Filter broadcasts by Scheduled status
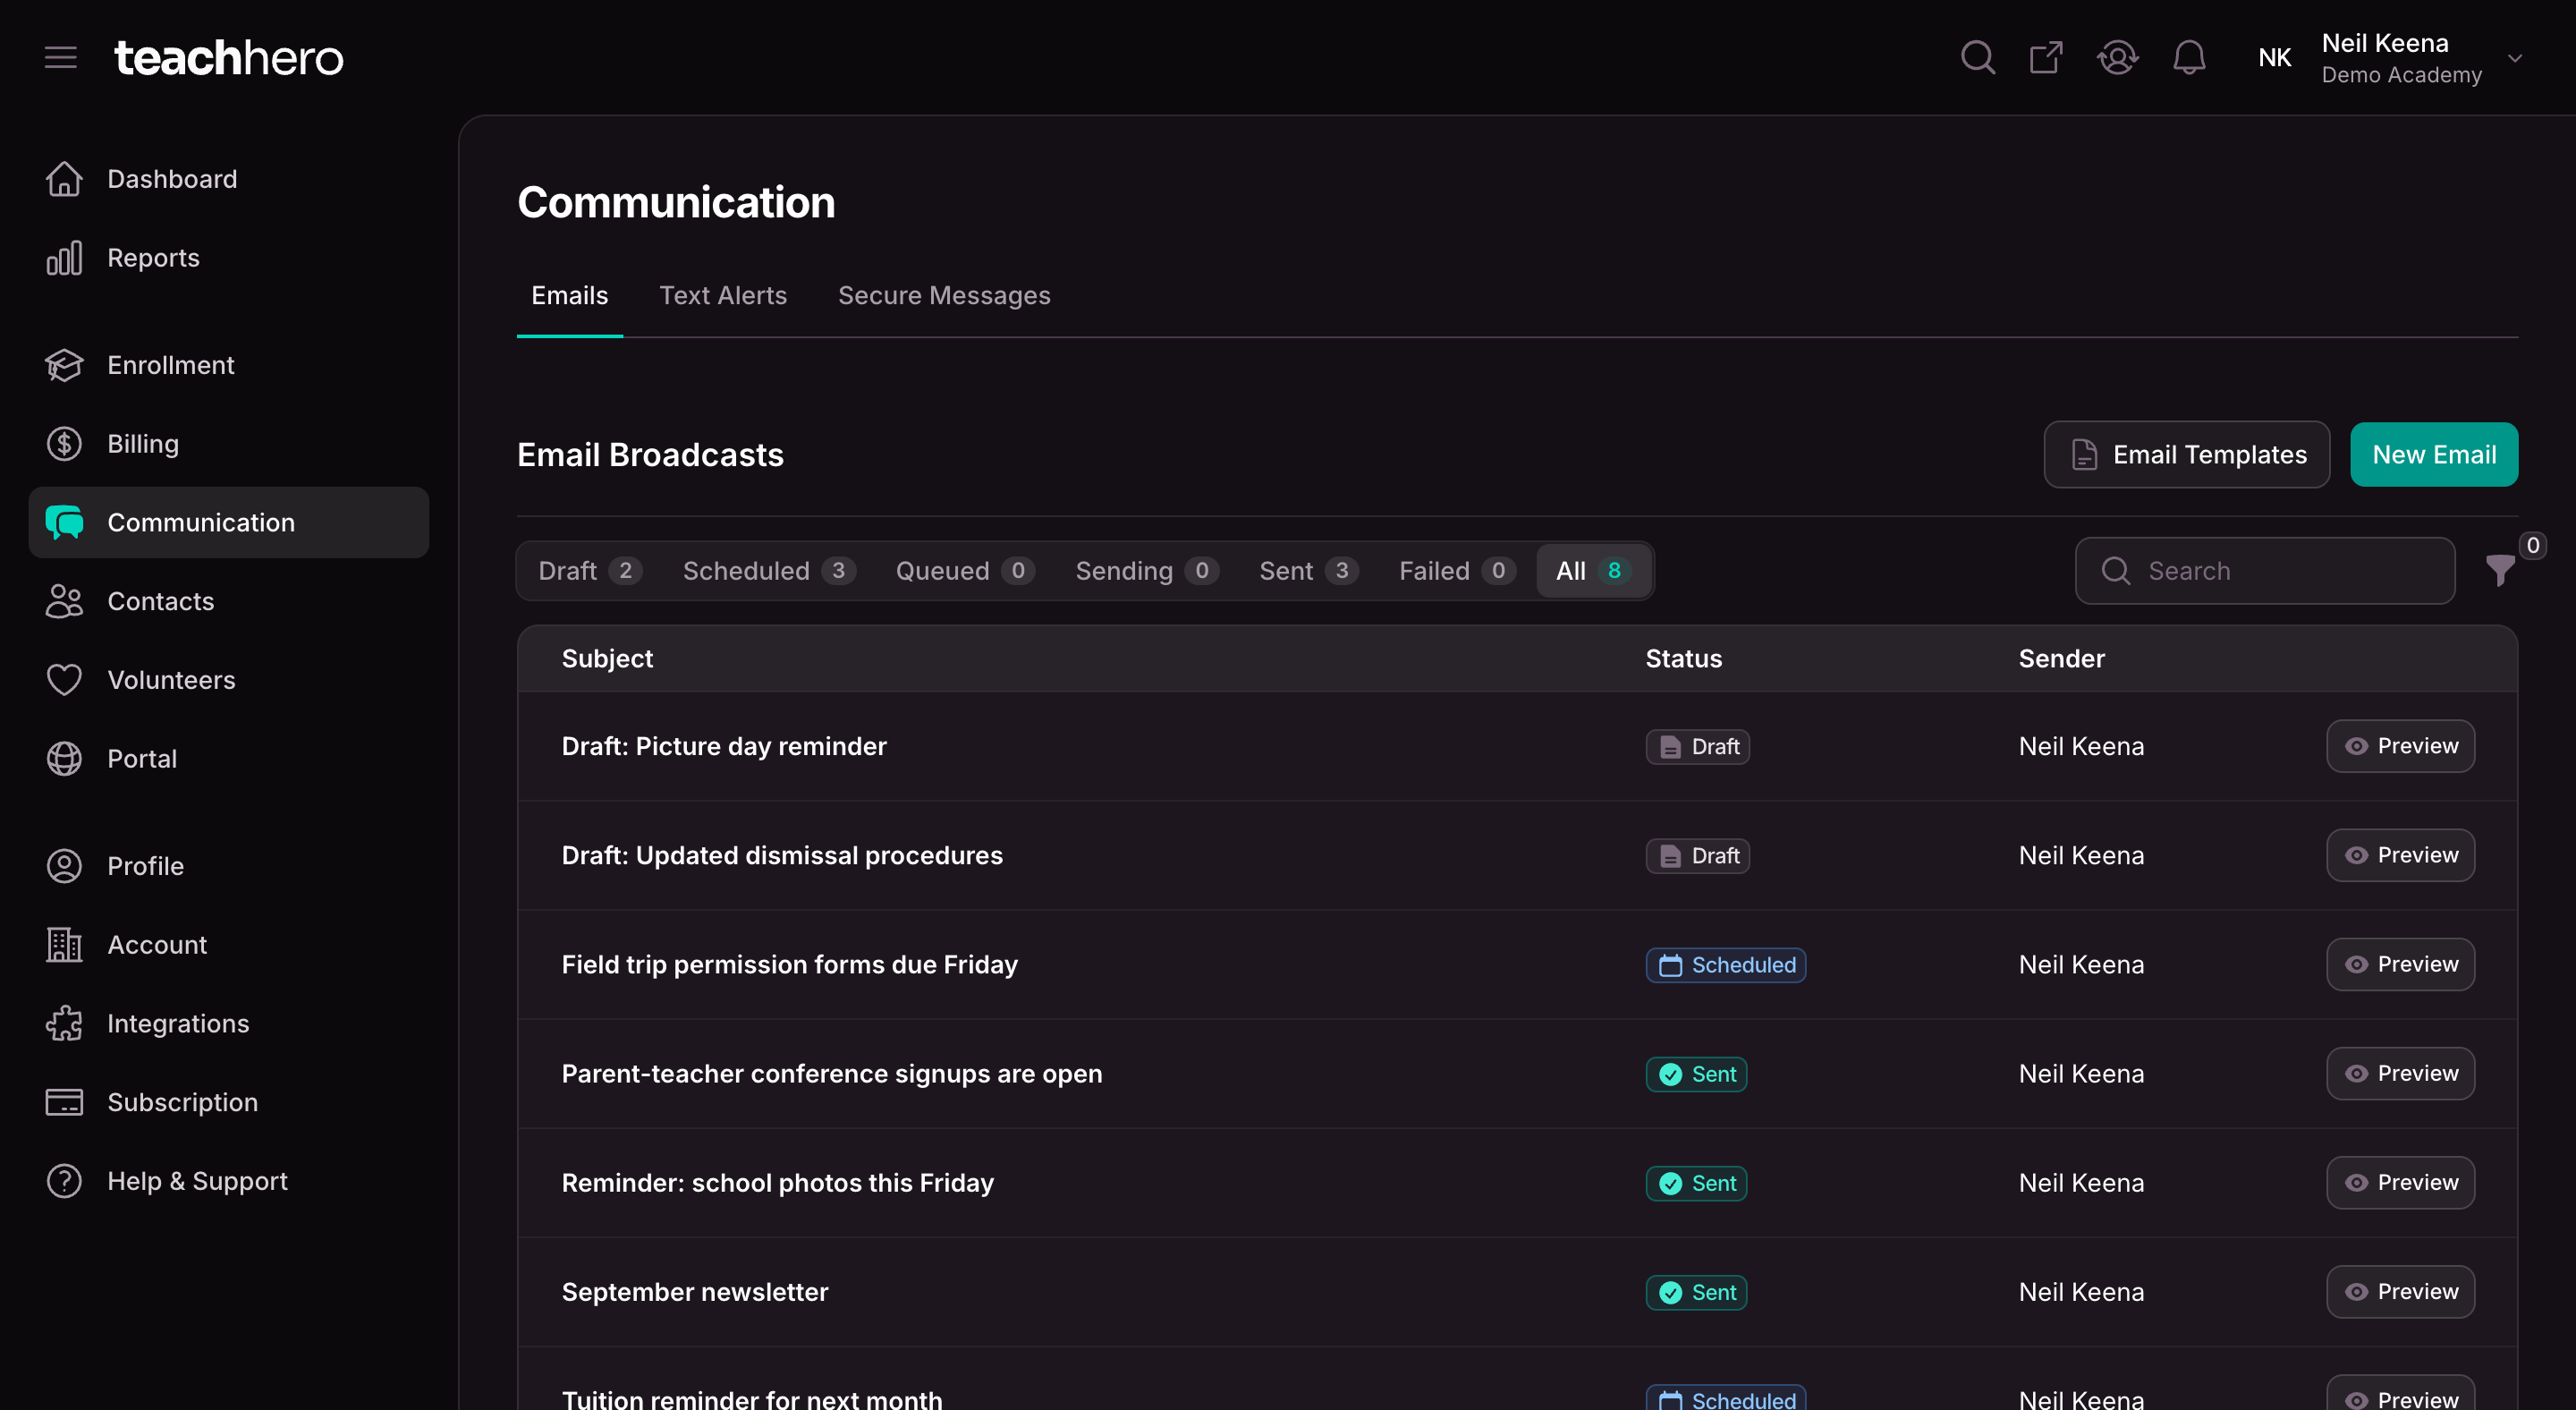This screenshot has width=2576, height=1410. click(x=768, y=571)
